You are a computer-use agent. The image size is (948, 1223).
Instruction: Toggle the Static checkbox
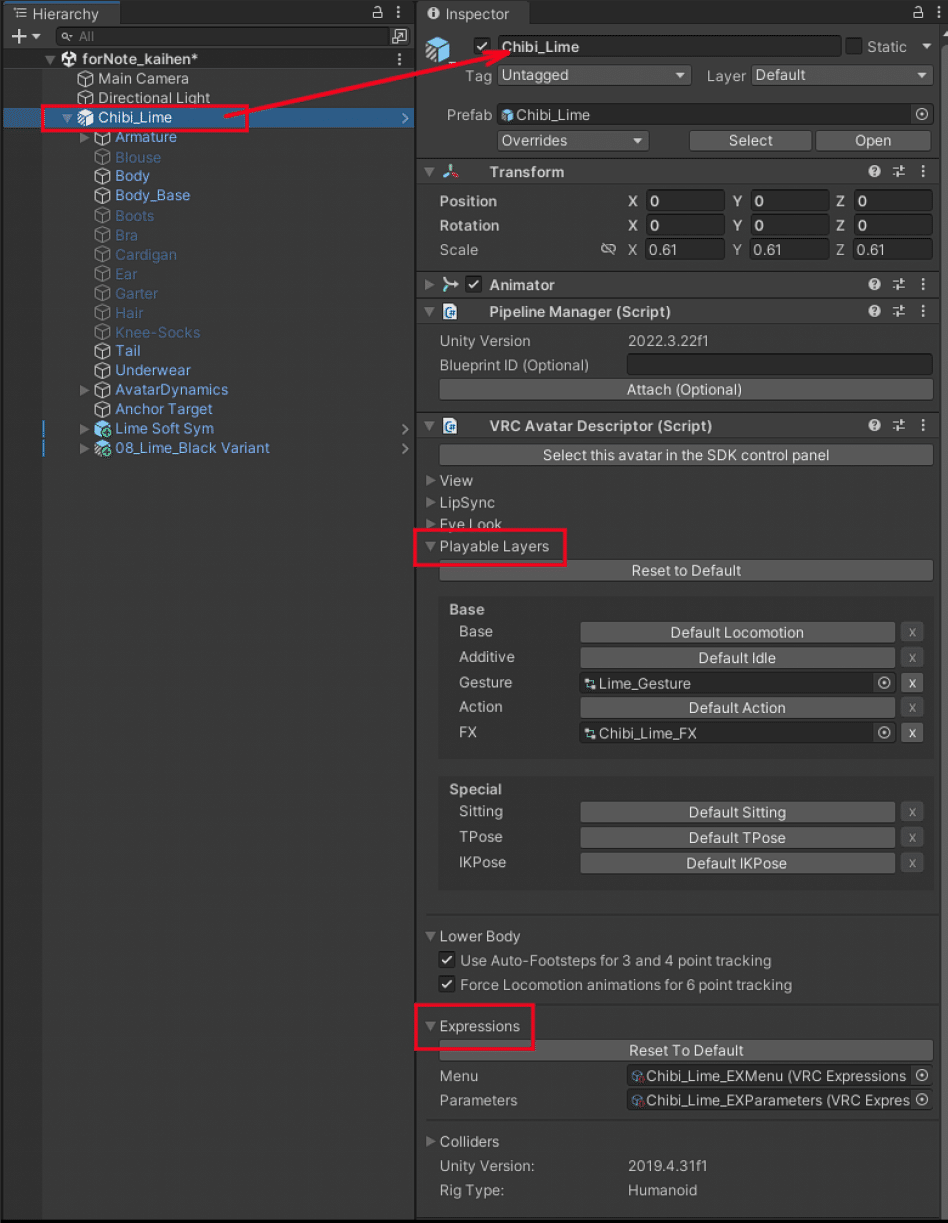[x=853, y=46]
